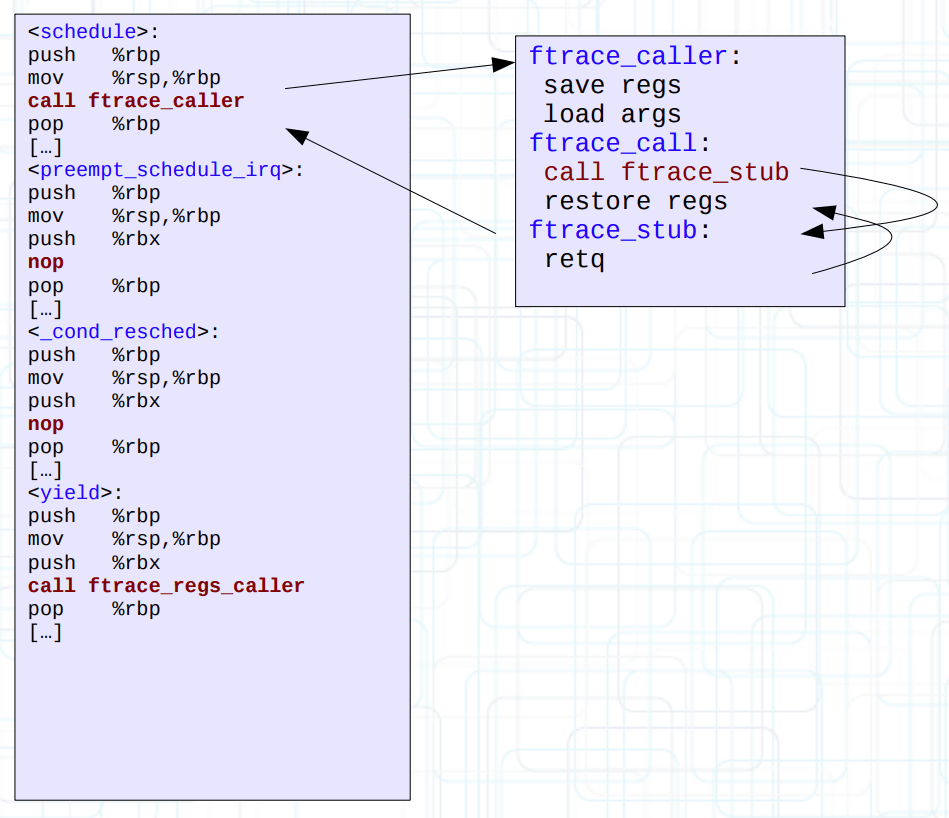Screen dimensions: 949x818
Task: Click arrowhead pointing at 'restore regs'
Action: pos(824,211)
